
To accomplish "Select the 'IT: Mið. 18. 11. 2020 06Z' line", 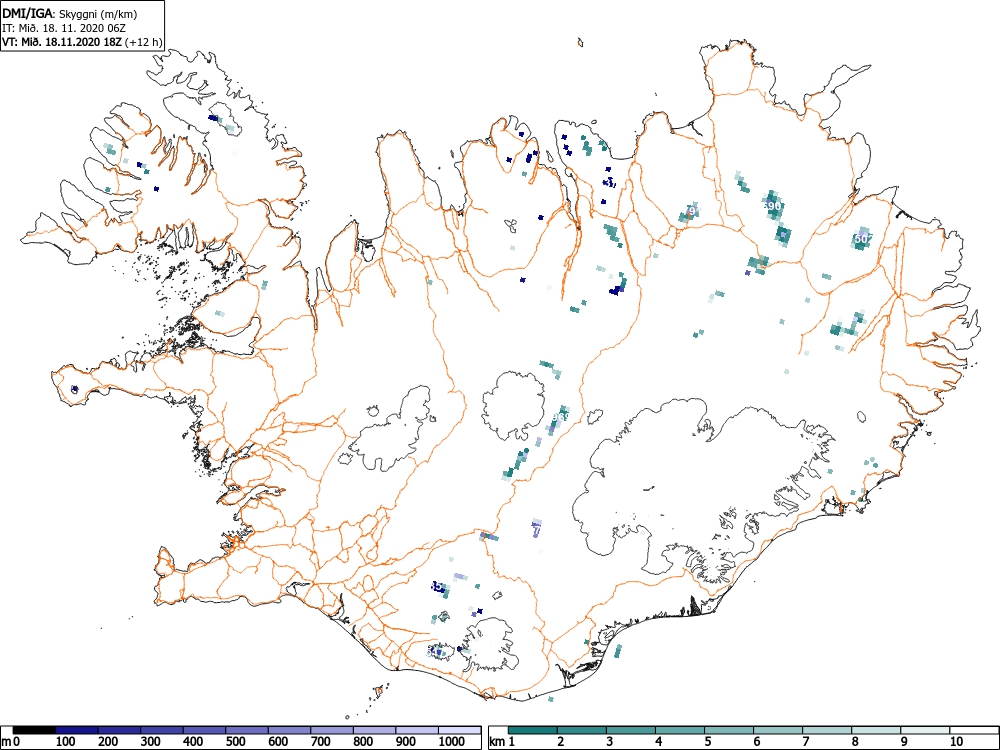I will [64, 29].
